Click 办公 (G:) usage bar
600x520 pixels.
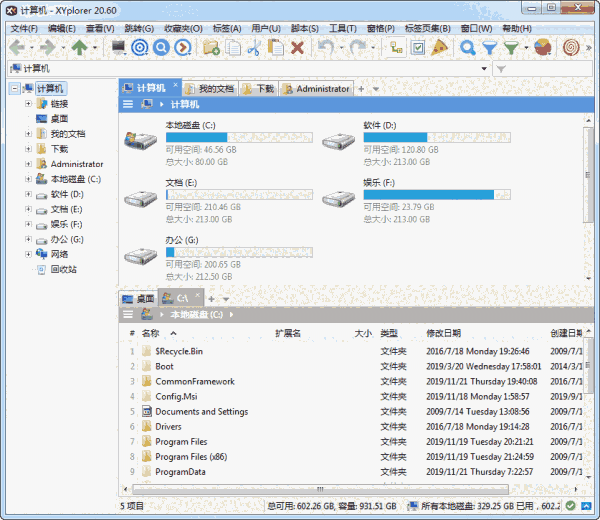tap(239, 252)
